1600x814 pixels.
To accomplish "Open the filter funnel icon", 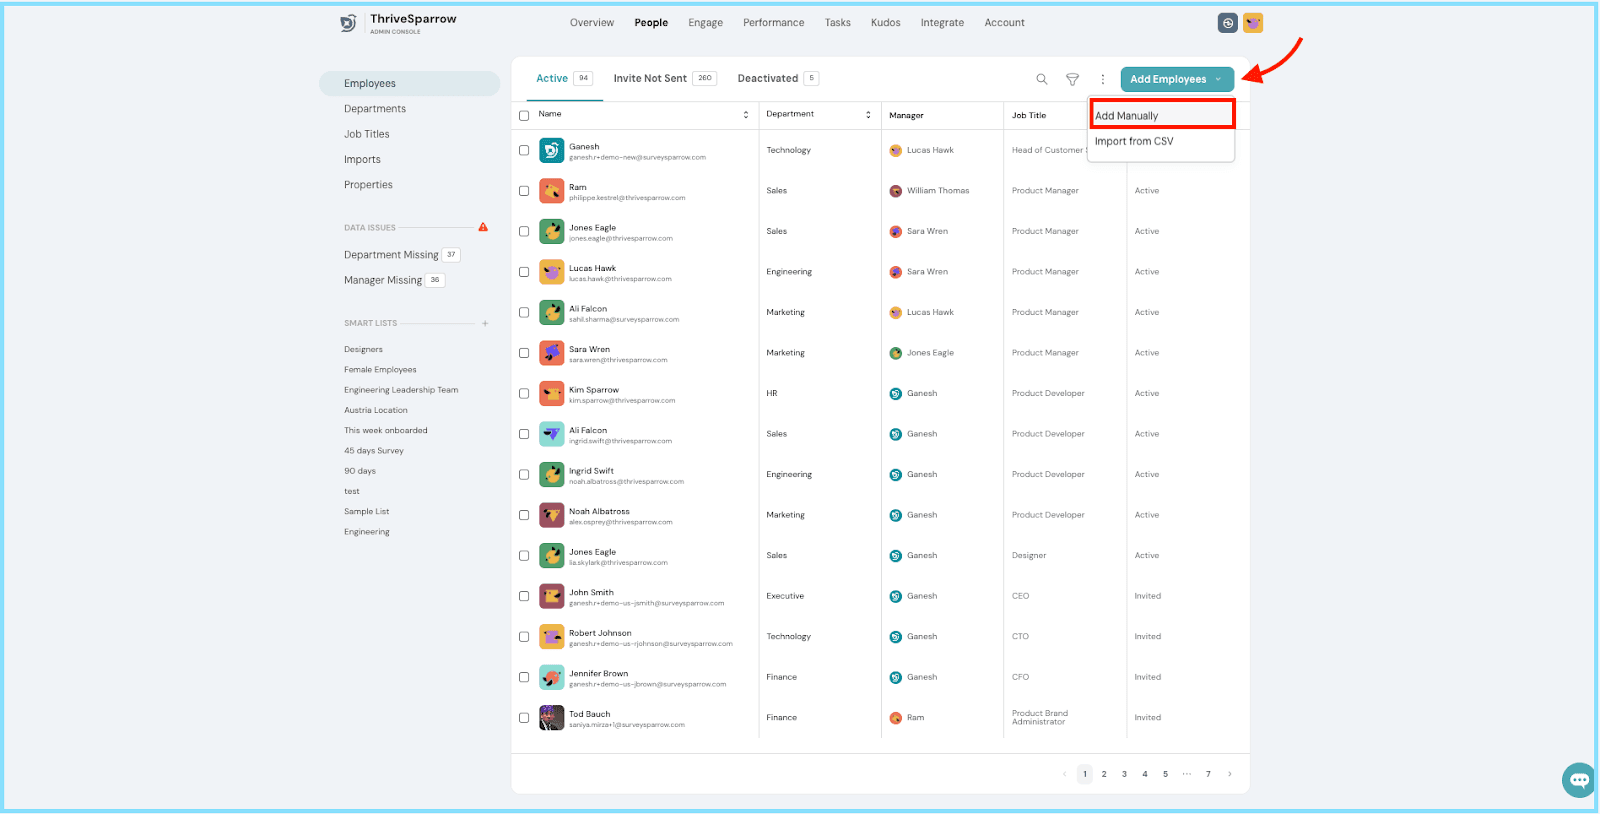I will pos(1072,79).
